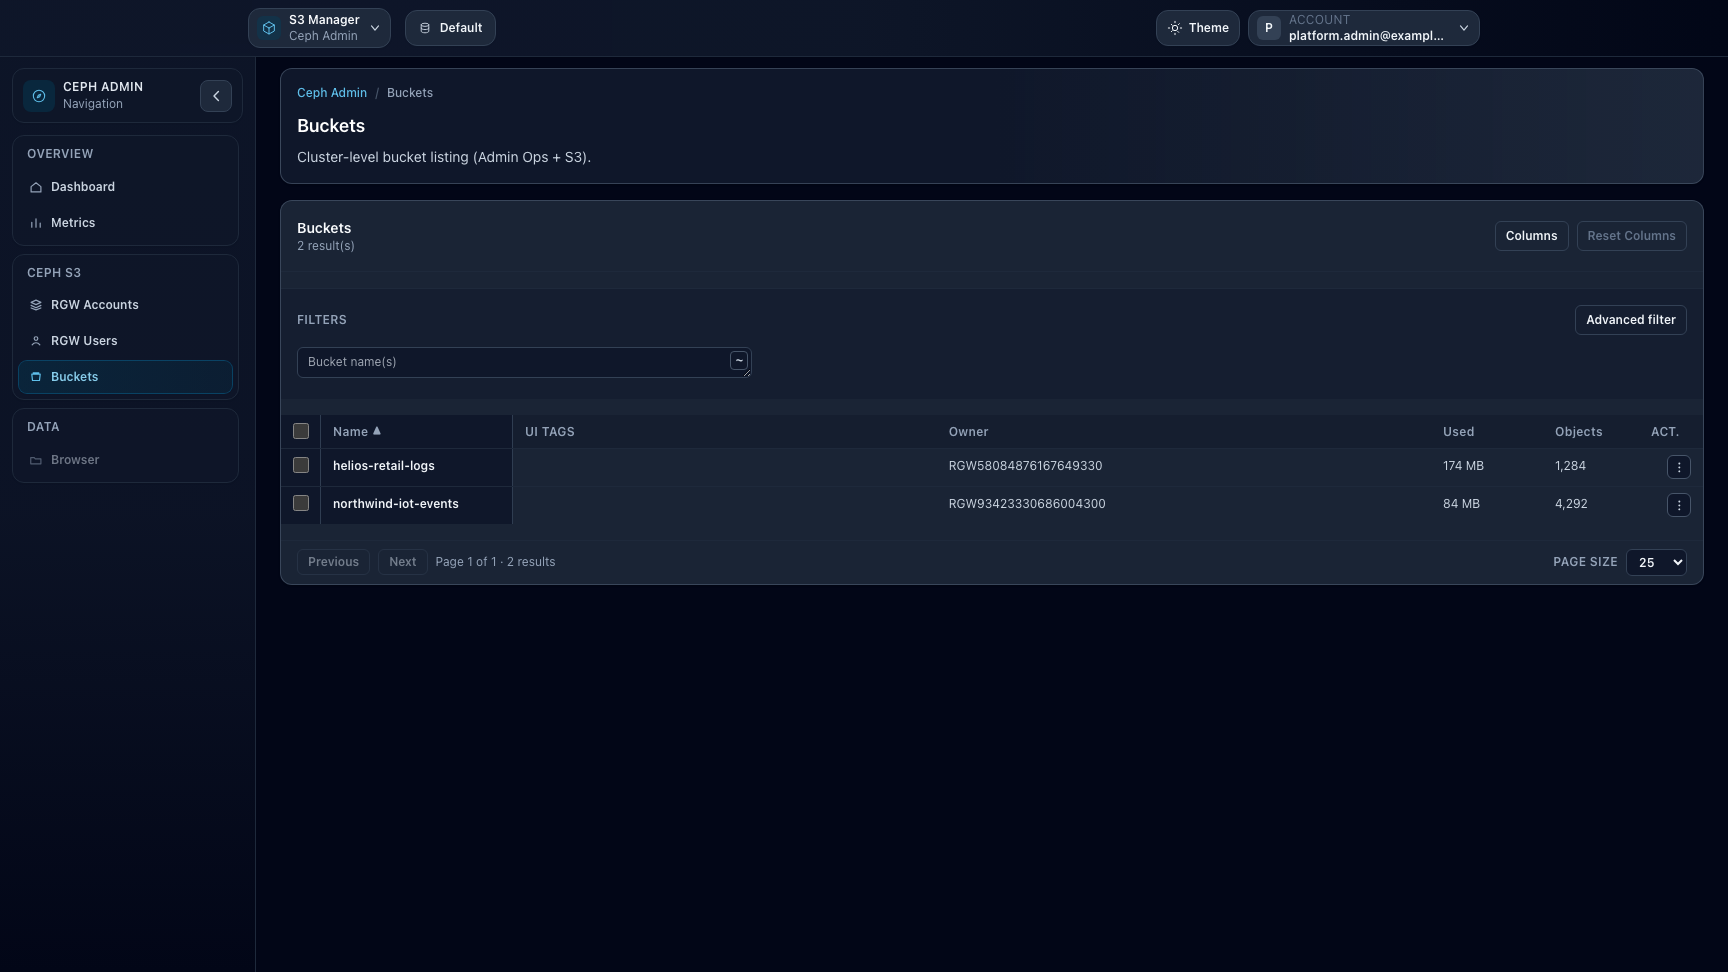Select the RGW Users person icon
The height and width of the screenshot is (972, 1728).
pyautogui.click(x=35, y=340)
